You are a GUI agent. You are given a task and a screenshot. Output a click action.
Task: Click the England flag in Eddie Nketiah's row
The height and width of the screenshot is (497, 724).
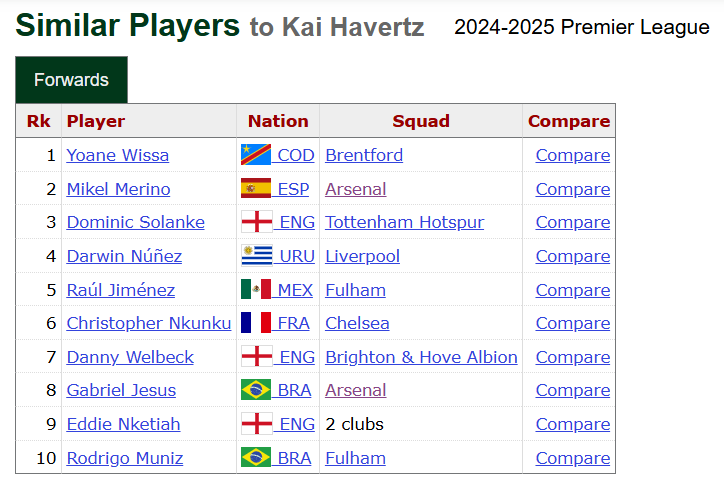coord(257,424)
